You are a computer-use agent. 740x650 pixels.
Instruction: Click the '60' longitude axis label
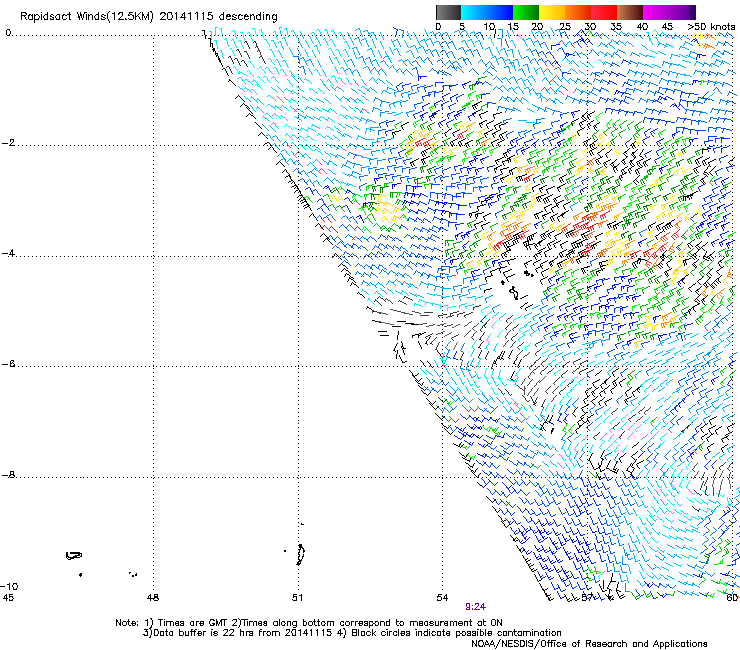pos(732,598)
